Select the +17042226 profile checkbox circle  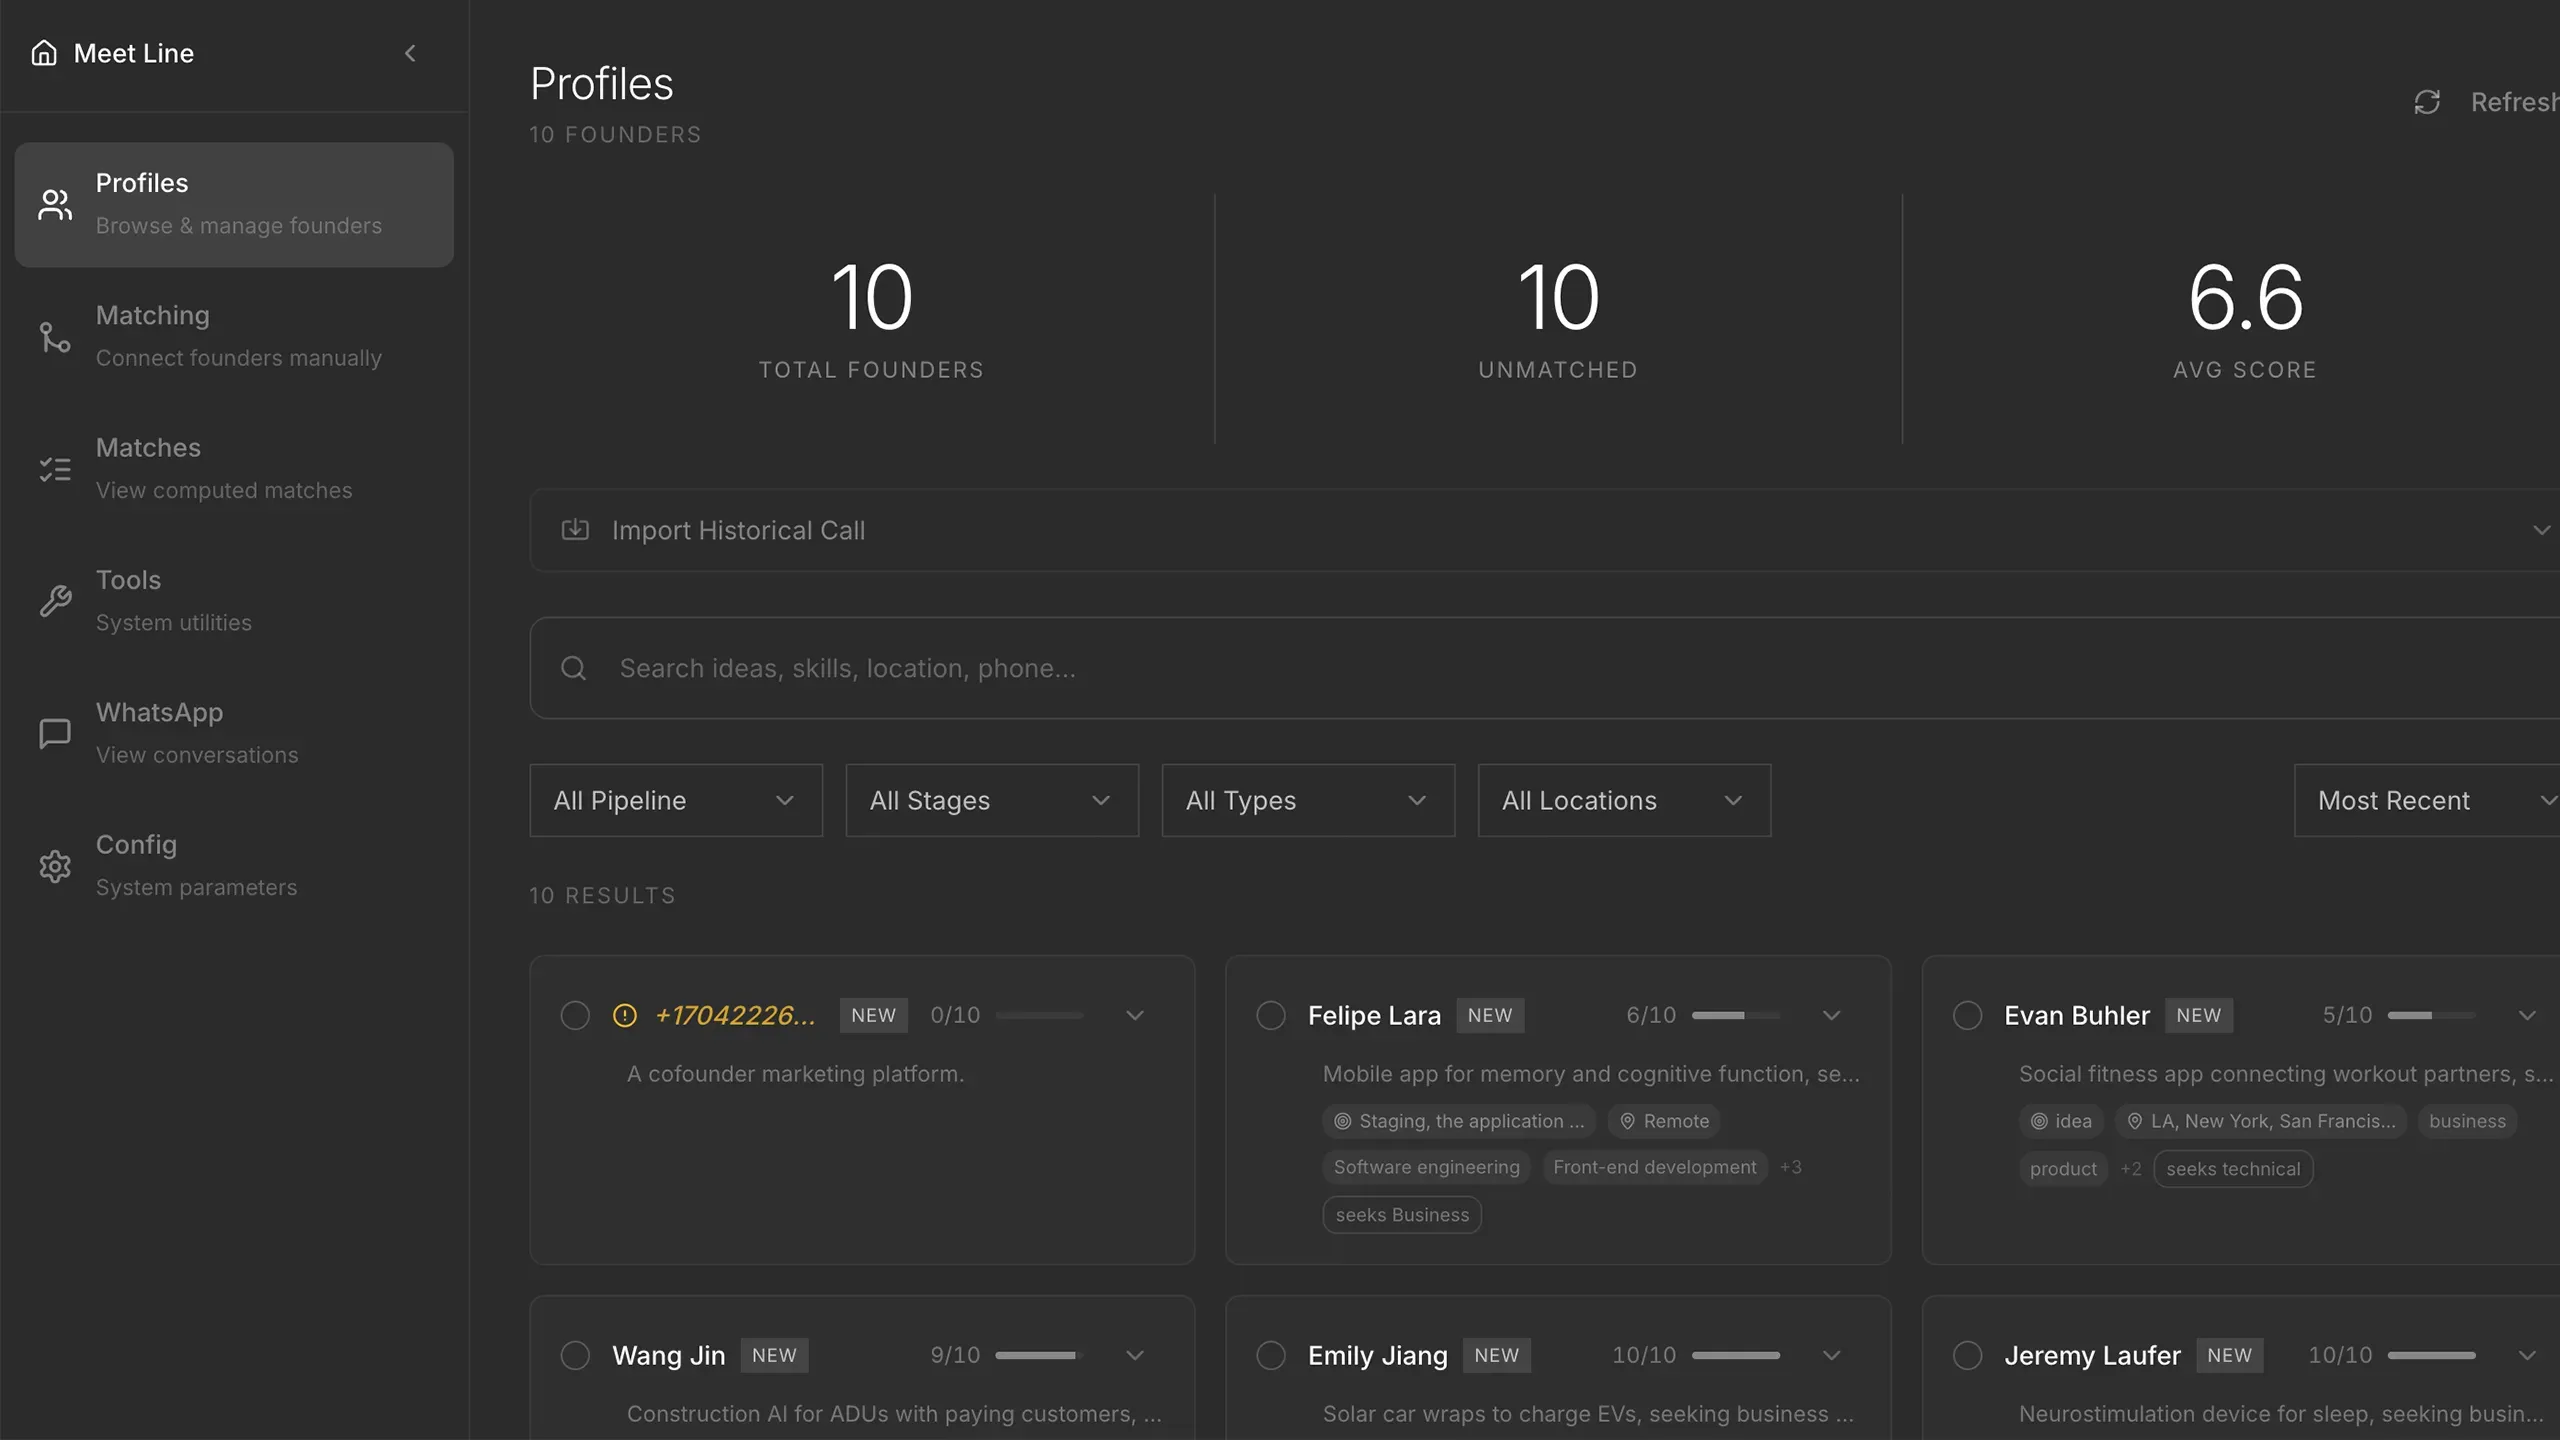[x=575, y=1015]
